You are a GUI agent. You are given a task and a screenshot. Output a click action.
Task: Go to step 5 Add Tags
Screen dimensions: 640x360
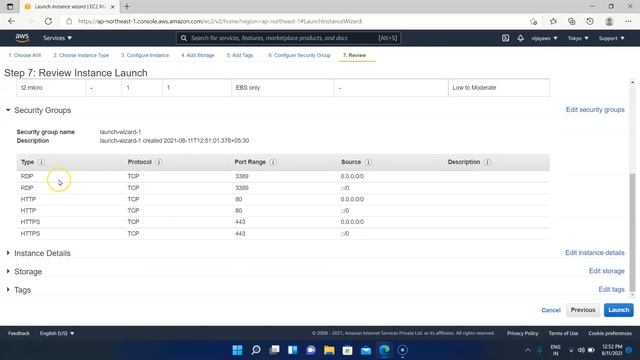pyautogui.click(x=240, y=55)
